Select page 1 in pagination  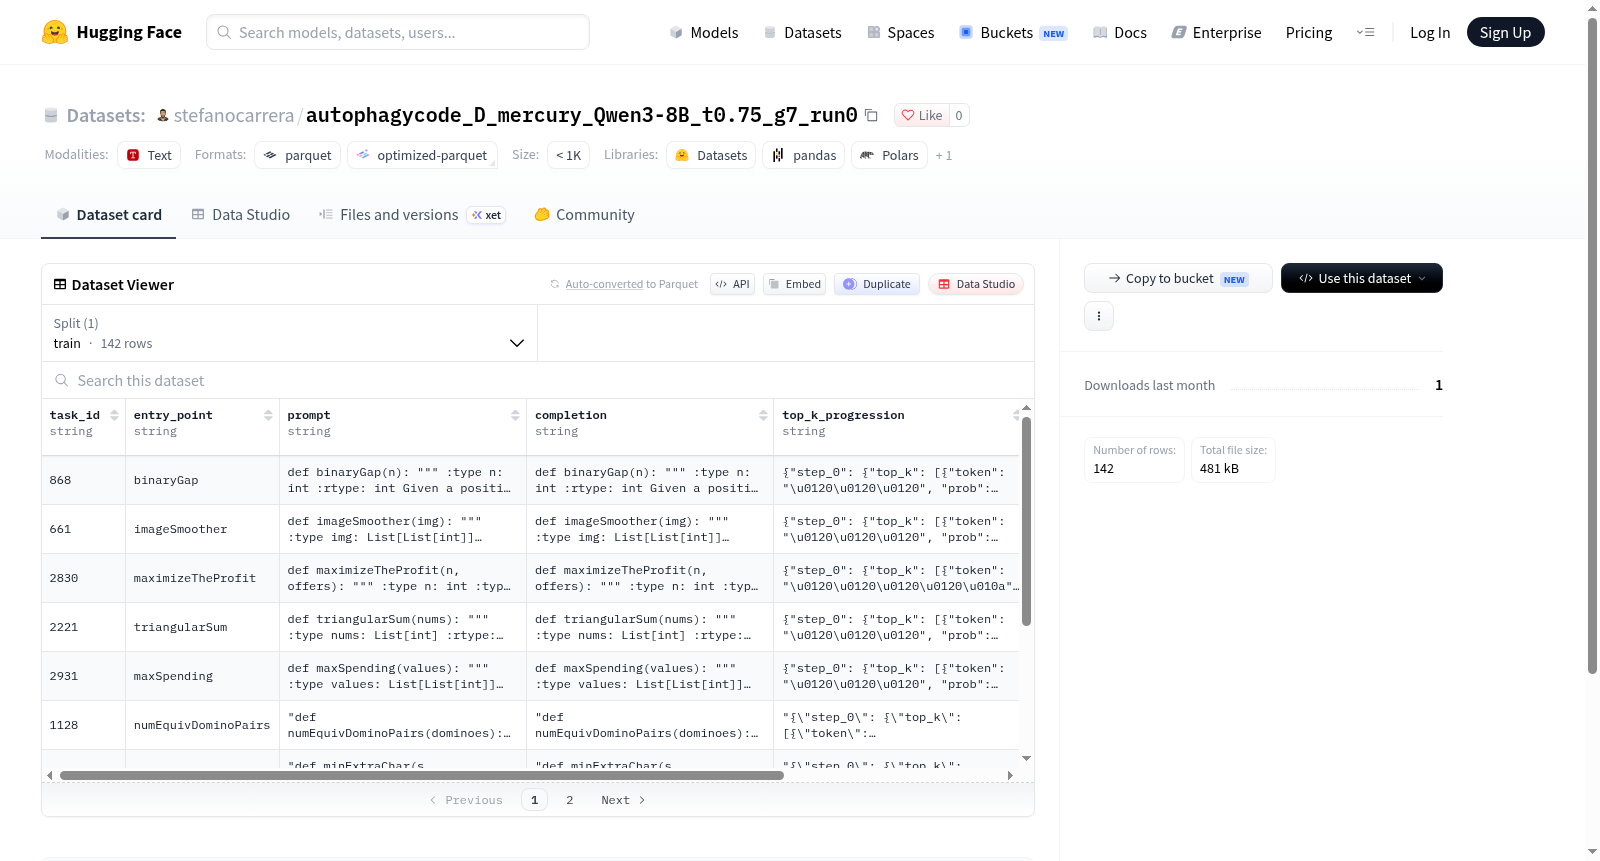(x=534, y=800)
